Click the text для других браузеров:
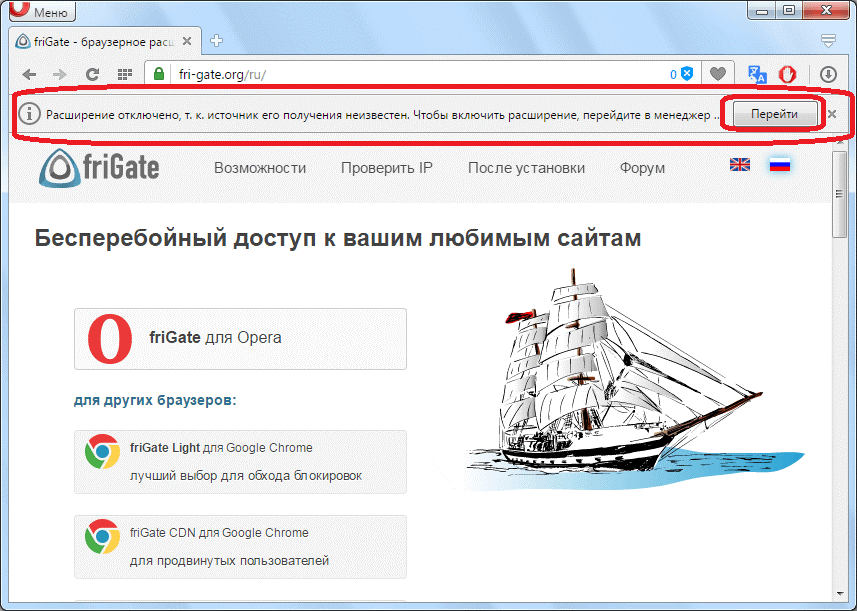The image size is (857, 611). pos(155,400)
